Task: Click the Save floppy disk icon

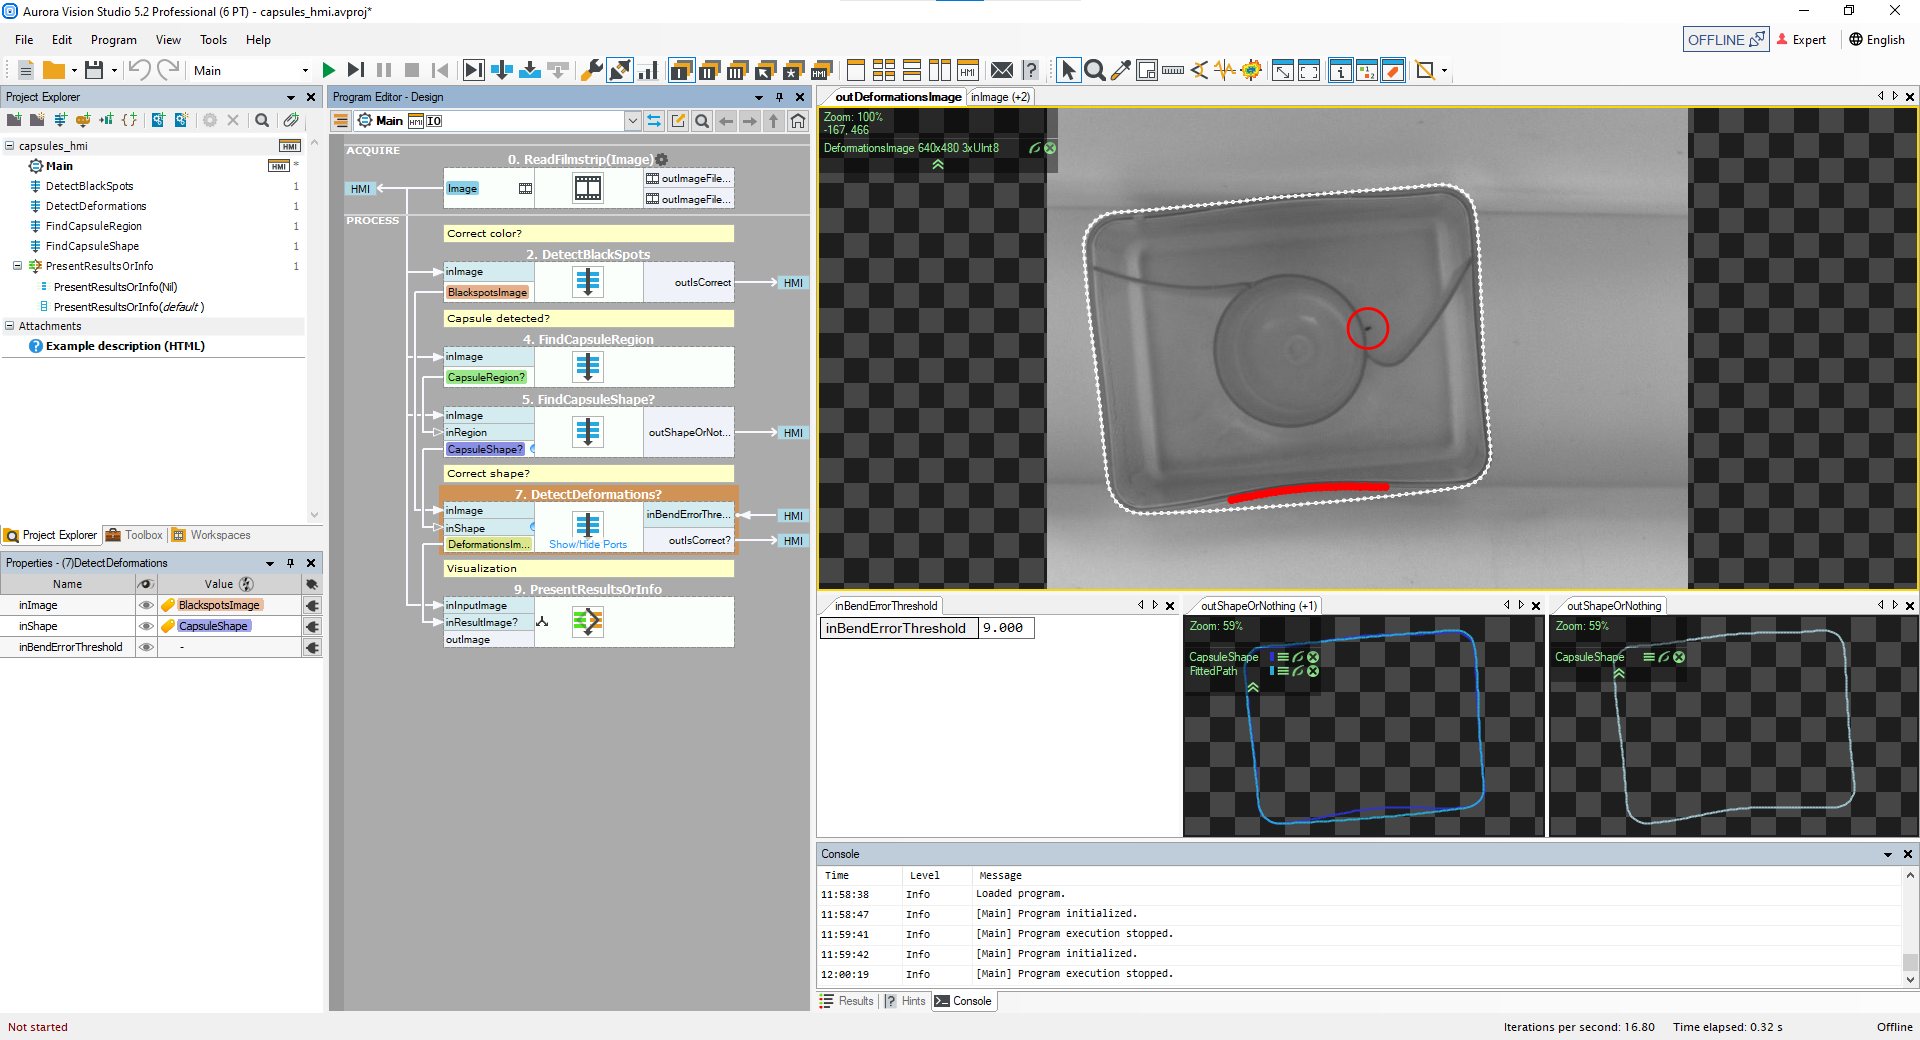Action: [94, 70]
